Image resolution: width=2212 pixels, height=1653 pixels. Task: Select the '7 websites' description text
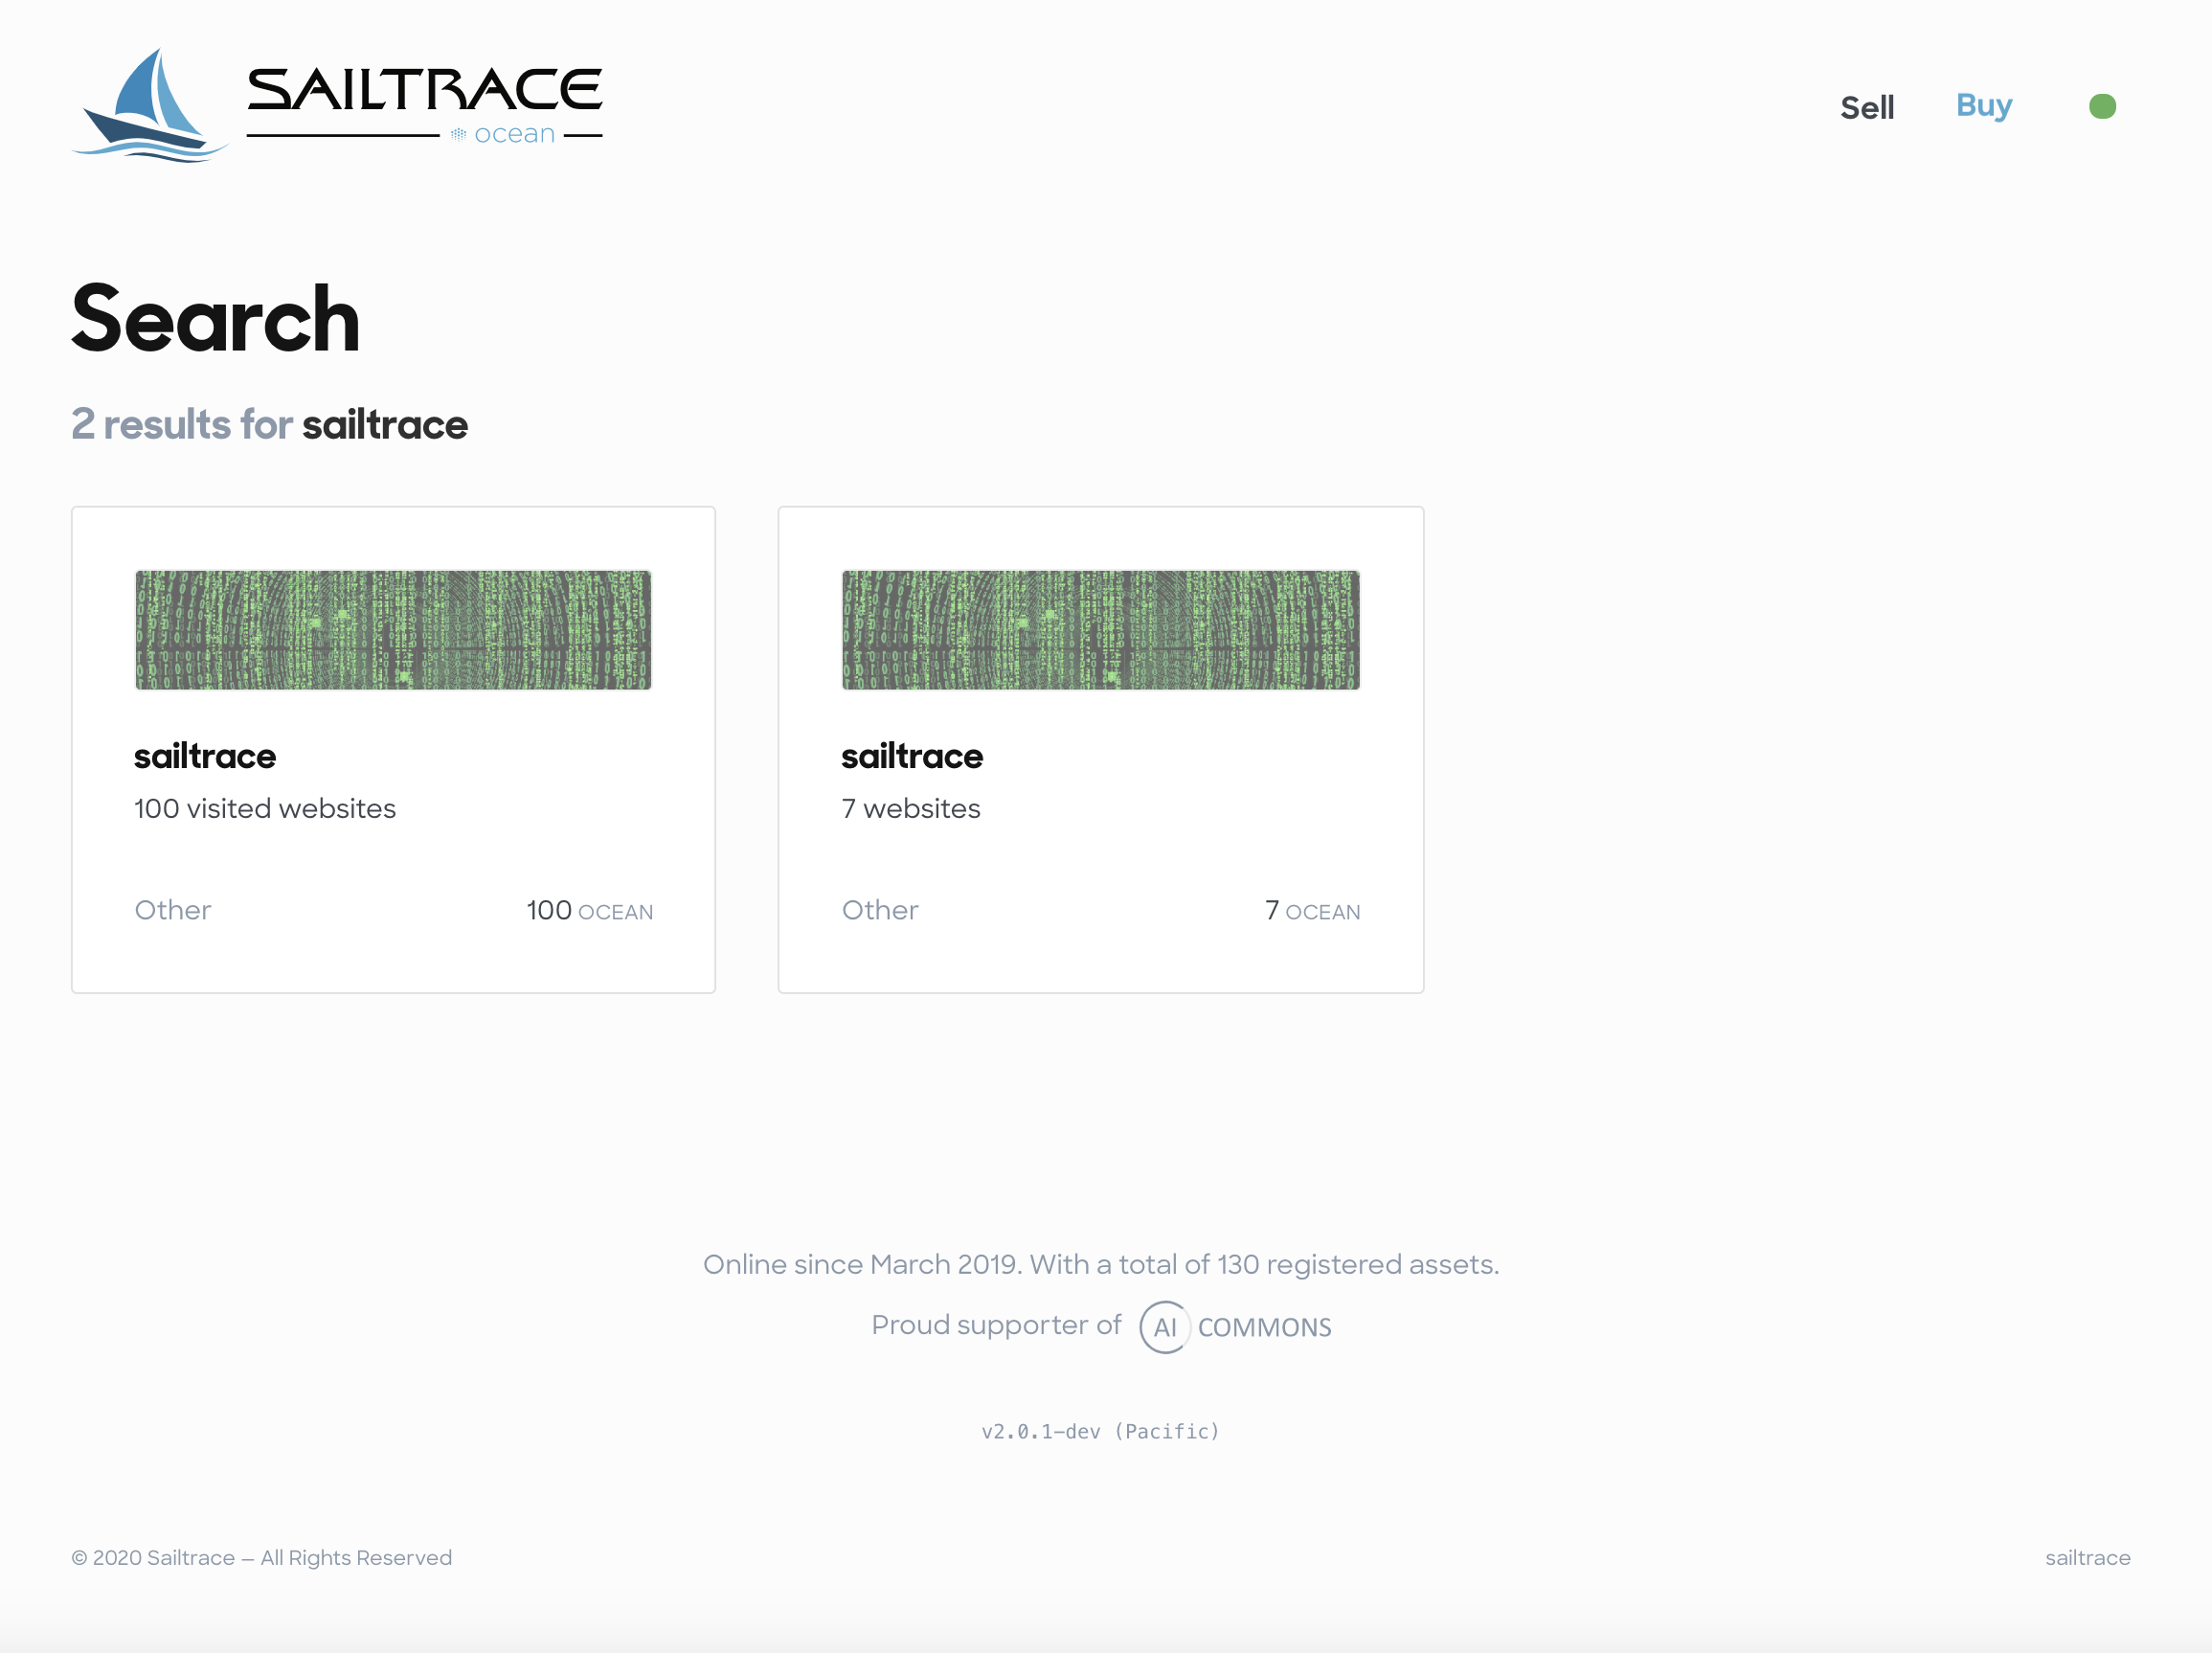coord(911,808)
